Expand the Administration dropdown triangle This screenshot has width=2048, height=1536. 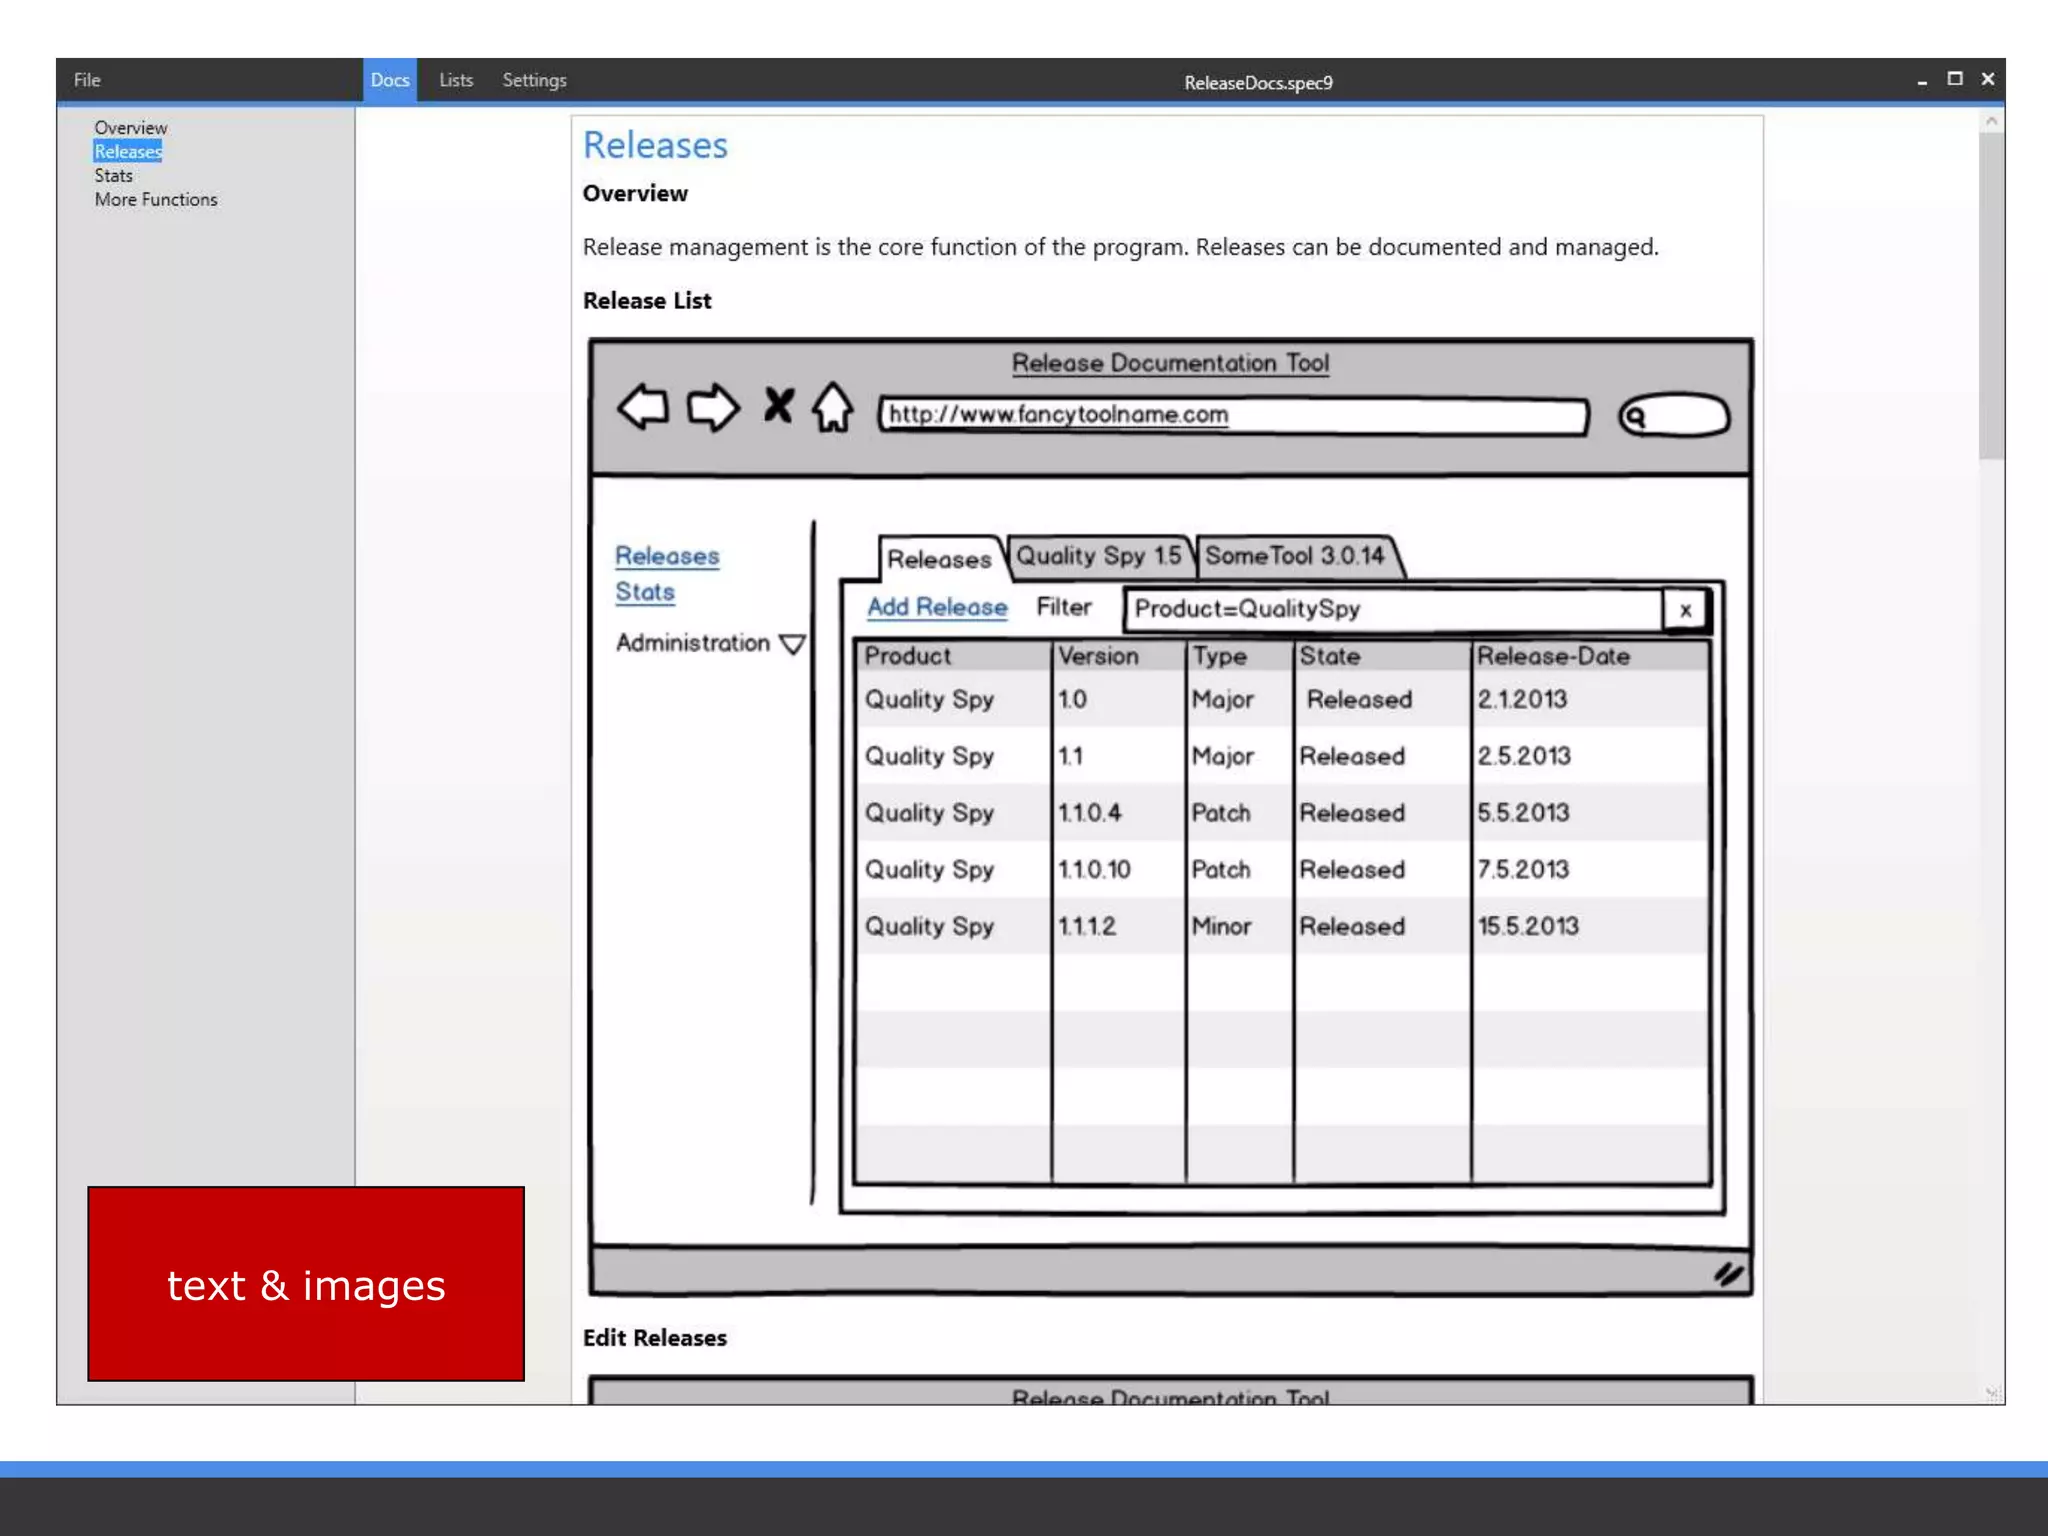[x=792, y=644]
